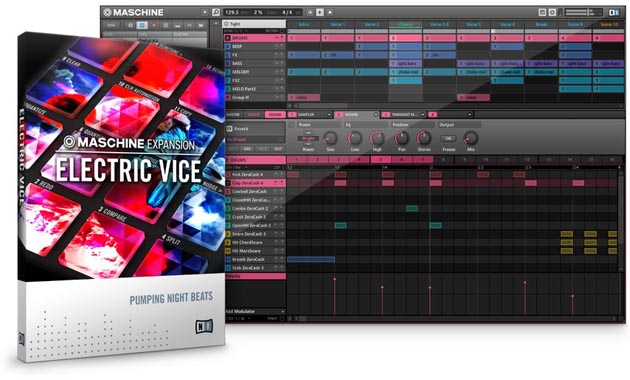Select the highlighted blue browser filter icon
The image size is (630, 380).
[x=142, y=25]
